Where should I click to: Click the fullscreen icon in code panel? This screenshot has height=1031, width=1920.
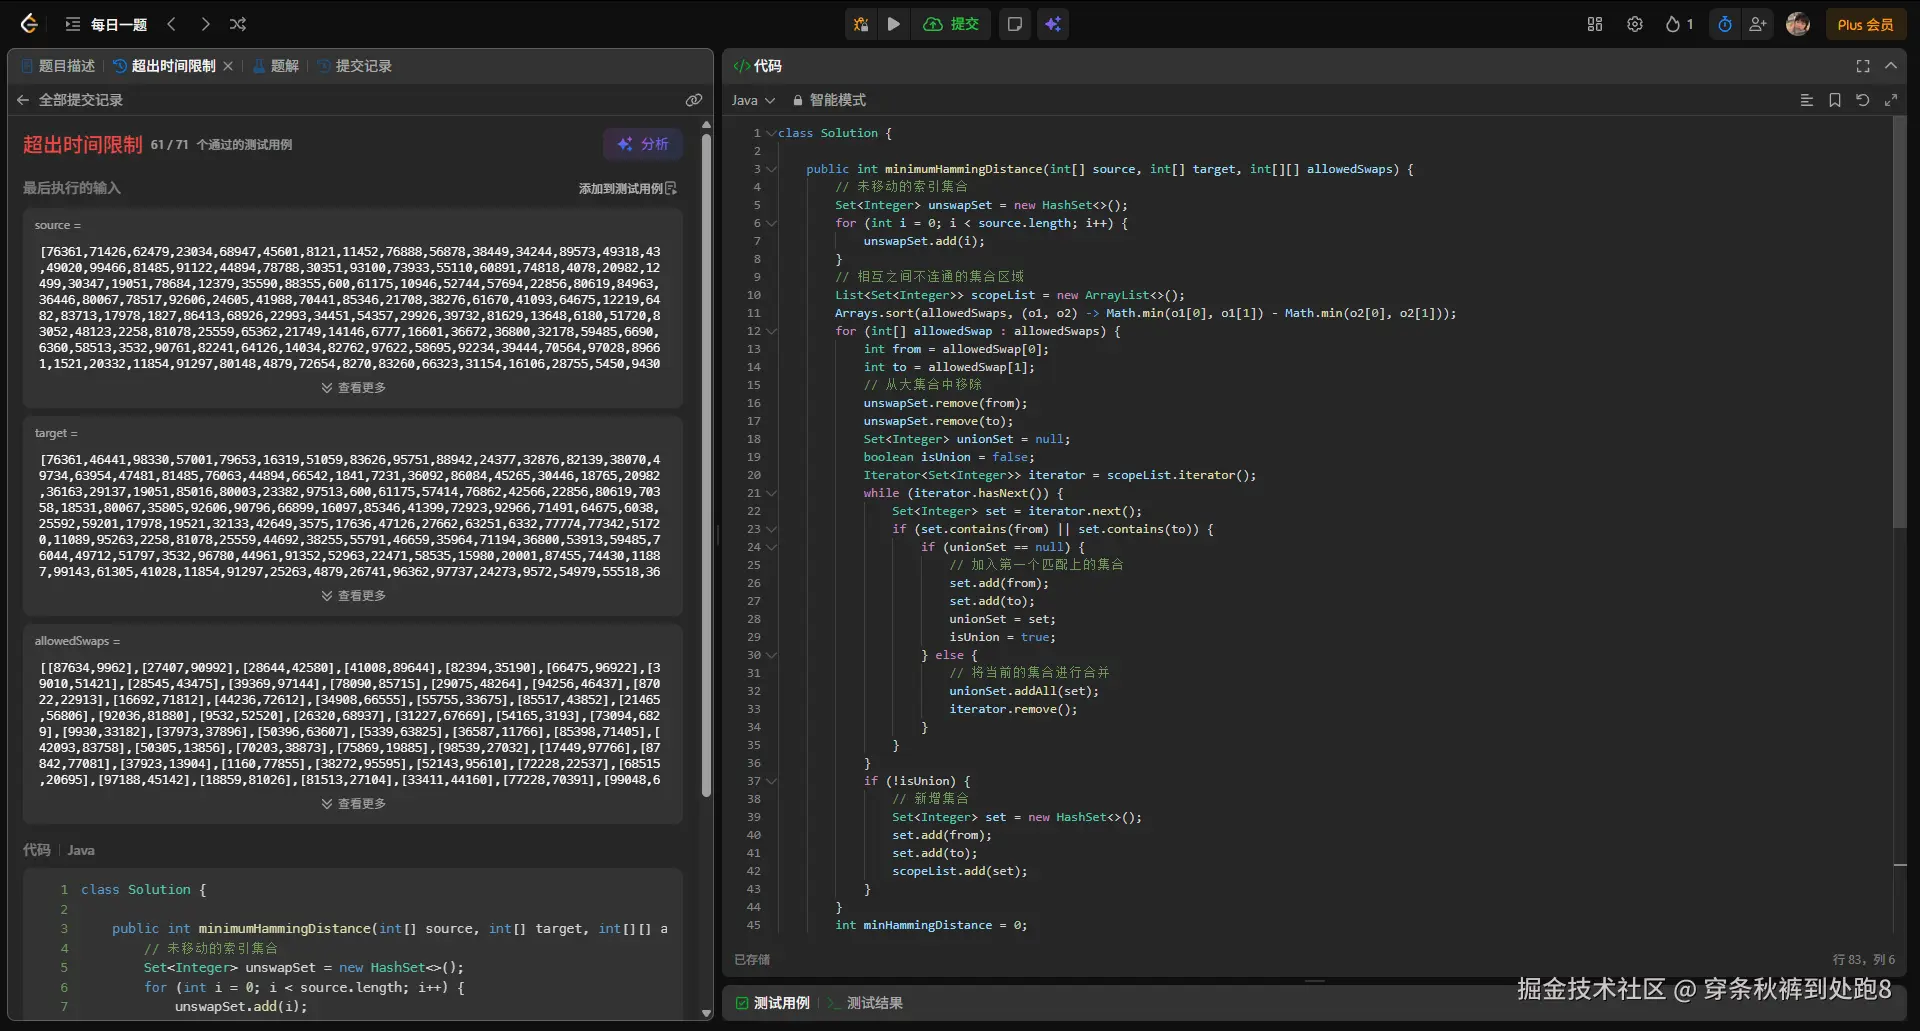coord(1862,66)
